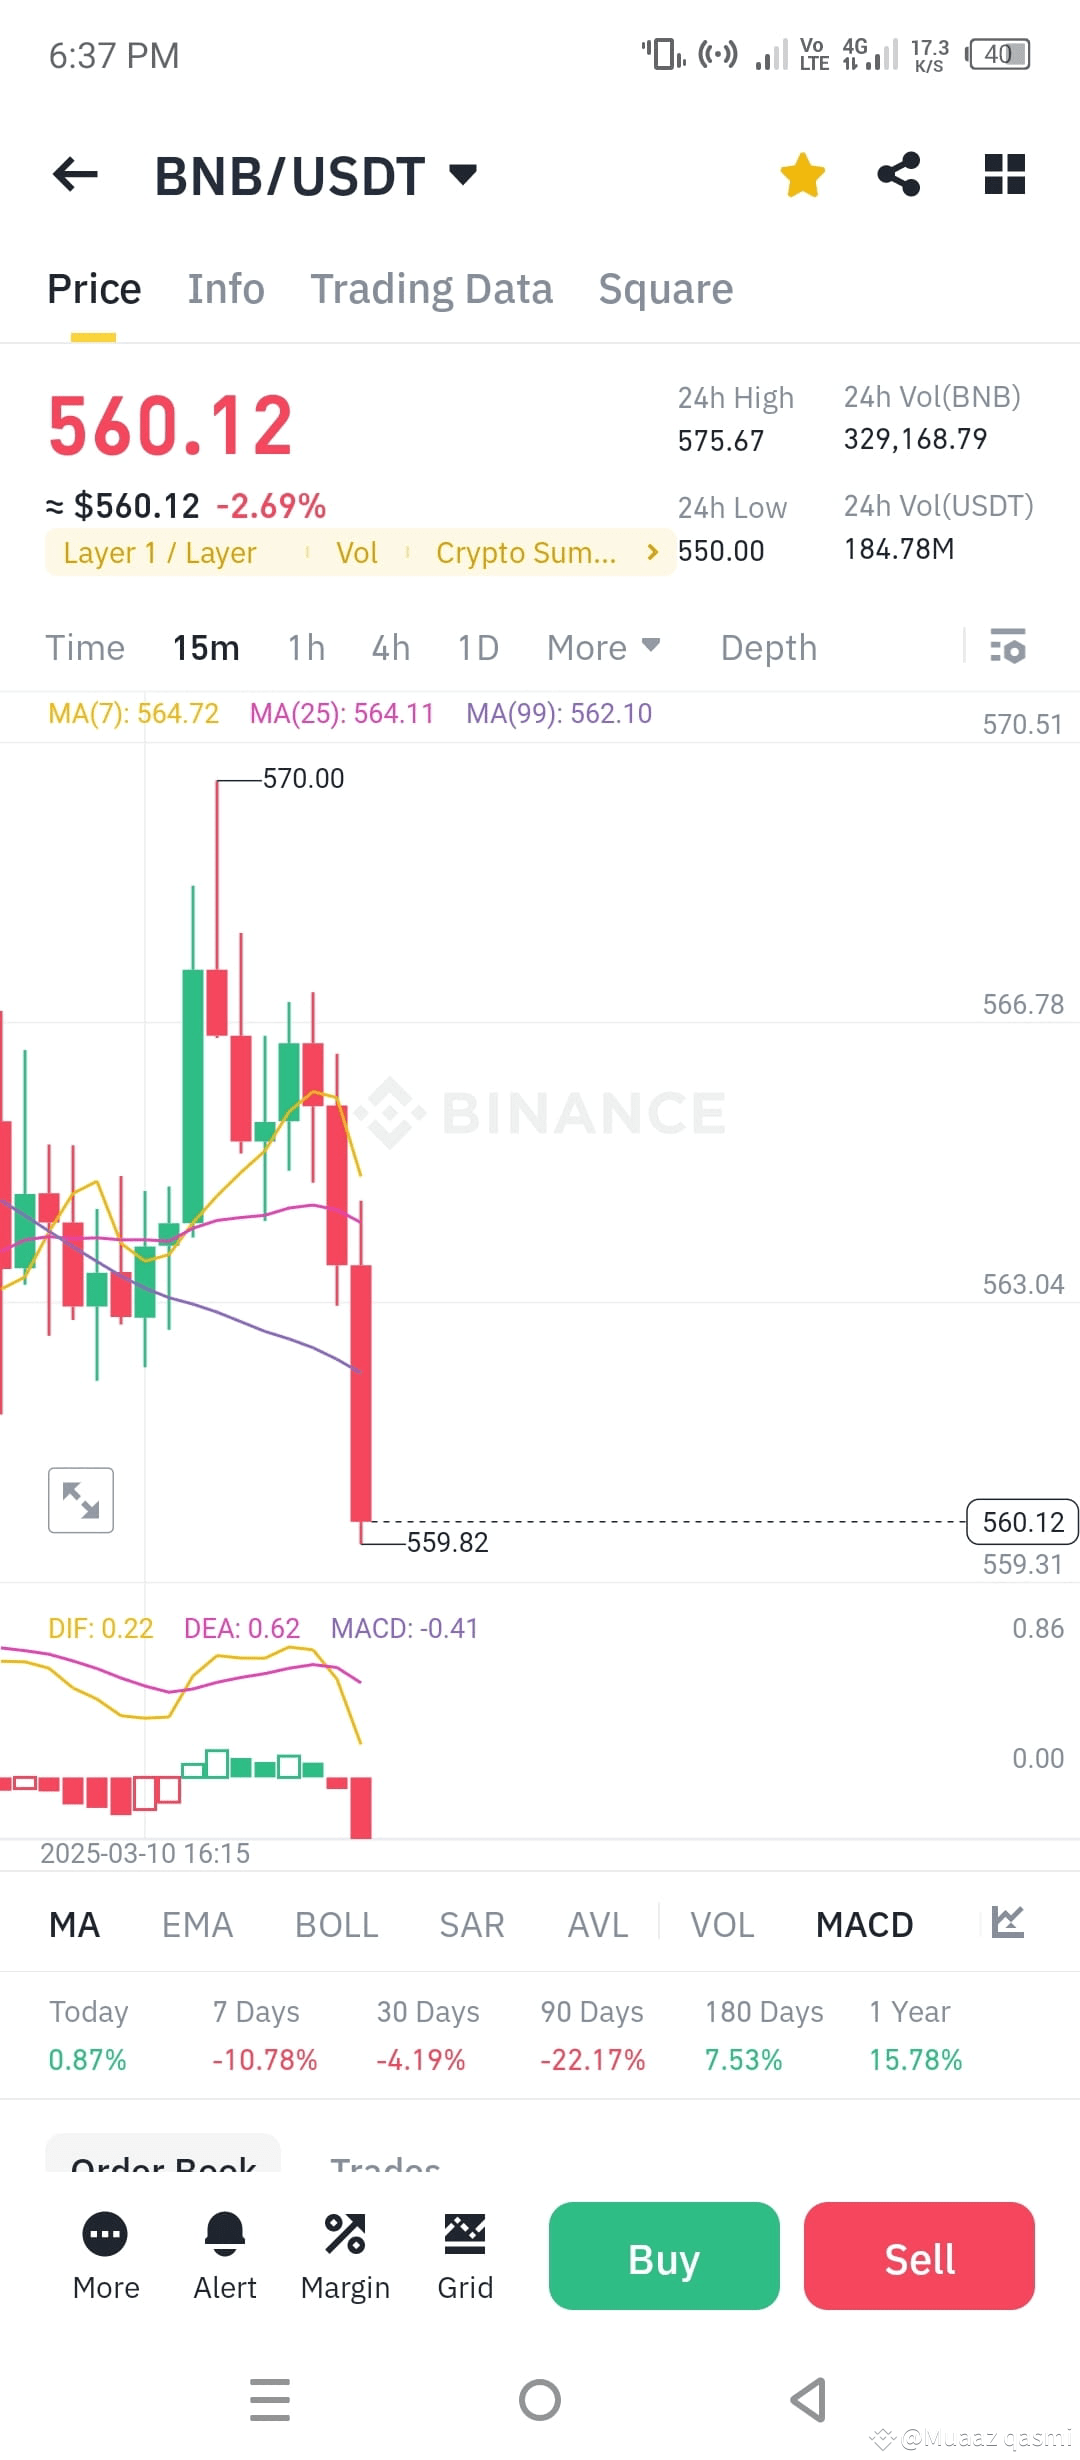Tap the Vol tag in the yellow bar

(357, 553)
